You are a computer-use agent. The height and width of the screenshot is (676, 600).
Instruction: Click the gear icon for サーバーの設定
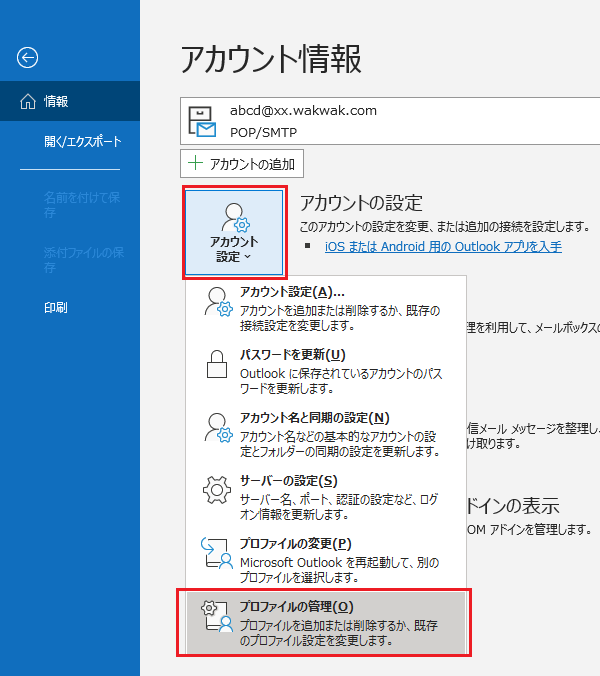[217, 492]
